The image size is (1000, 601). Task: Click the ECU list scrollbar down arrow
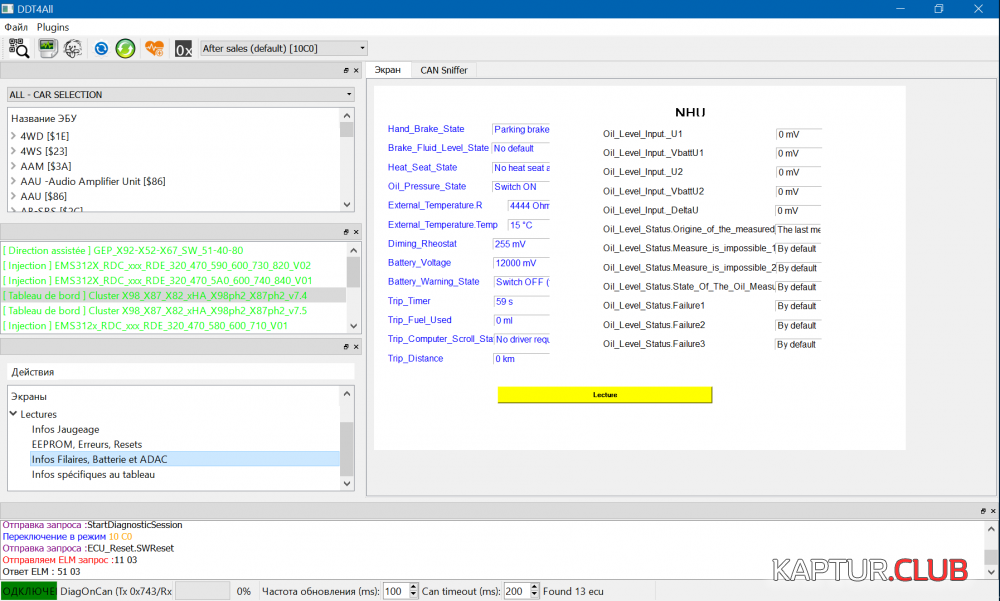354,326
